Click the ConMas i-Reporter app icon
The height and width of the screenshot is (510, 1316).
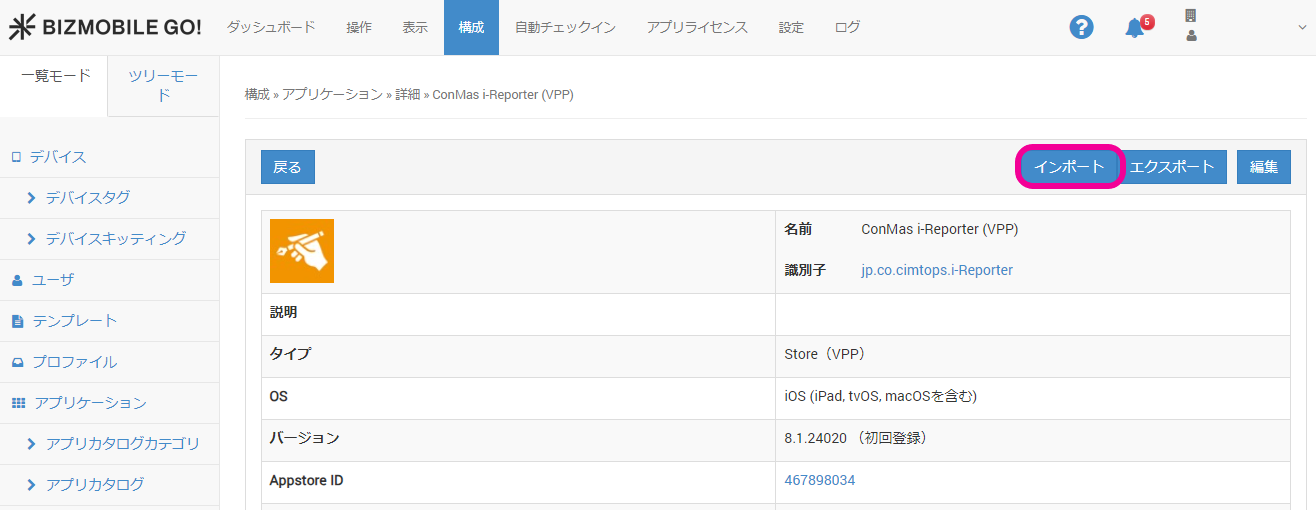[302, 251]
